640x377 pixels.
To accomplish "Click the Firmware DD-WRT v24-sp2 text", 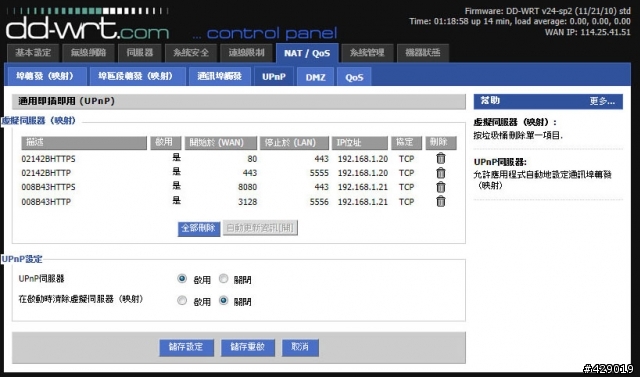I will [x=547, y=11].
